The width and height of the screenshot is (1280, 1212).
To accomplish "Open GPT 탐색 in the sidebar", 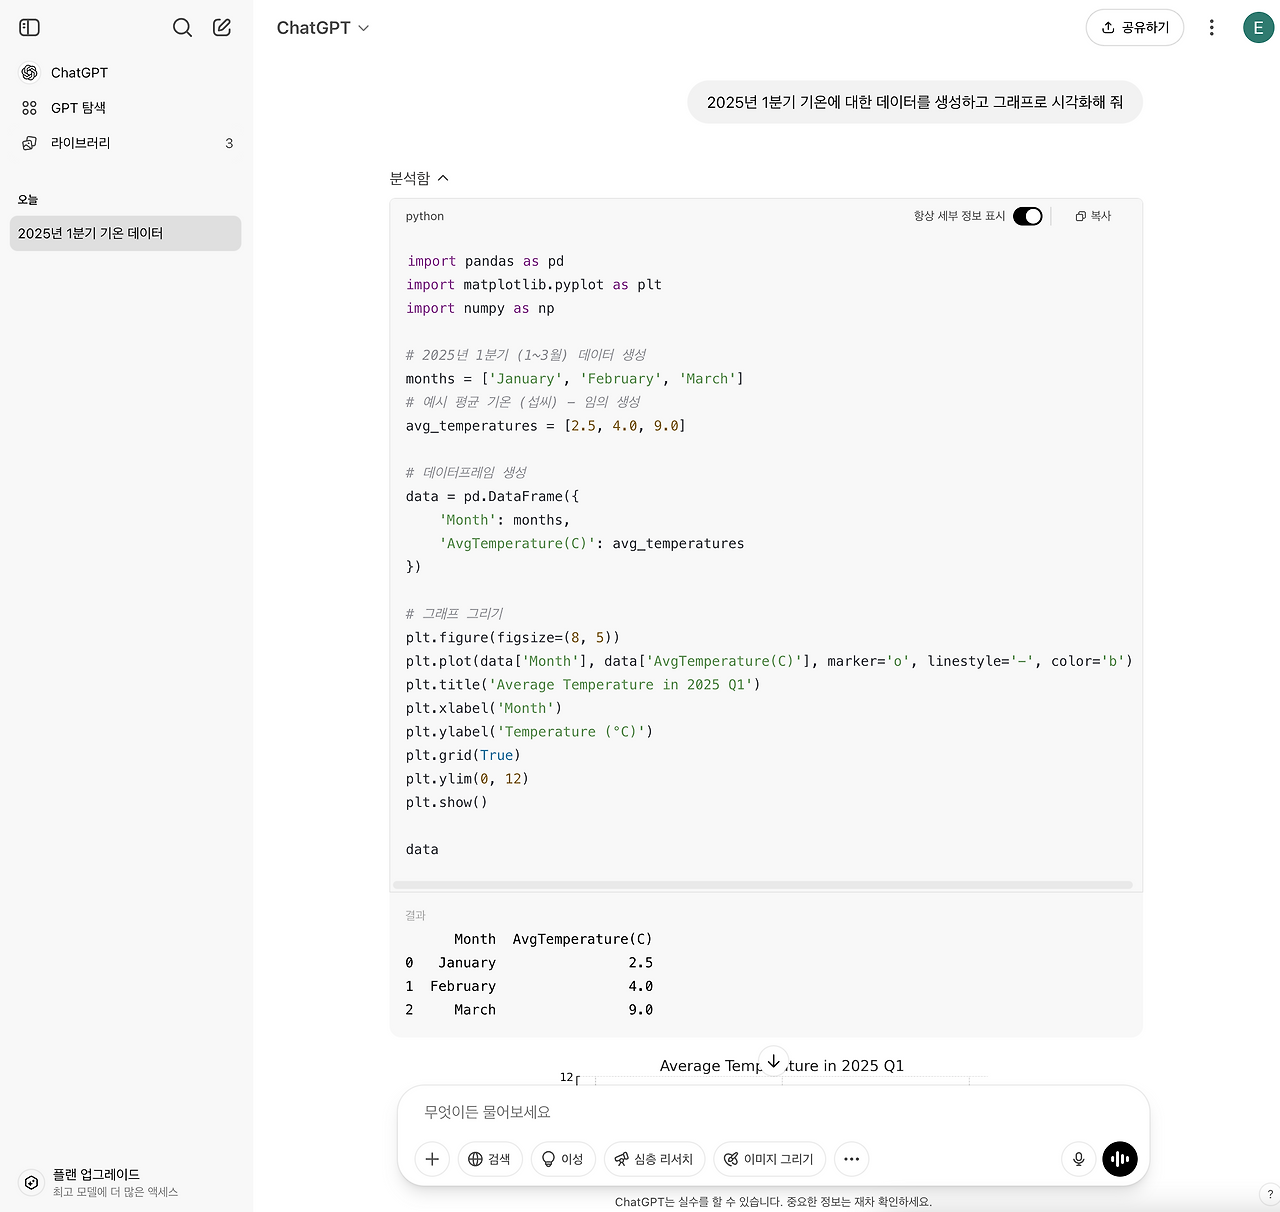I will (126, 108).
